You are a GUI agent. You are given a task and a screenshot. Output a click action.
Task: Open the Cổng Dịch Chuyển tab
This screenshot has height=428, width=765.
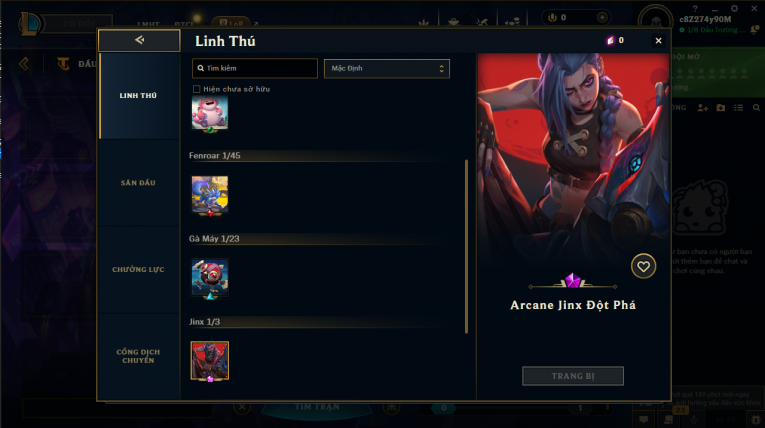(139, 356)
